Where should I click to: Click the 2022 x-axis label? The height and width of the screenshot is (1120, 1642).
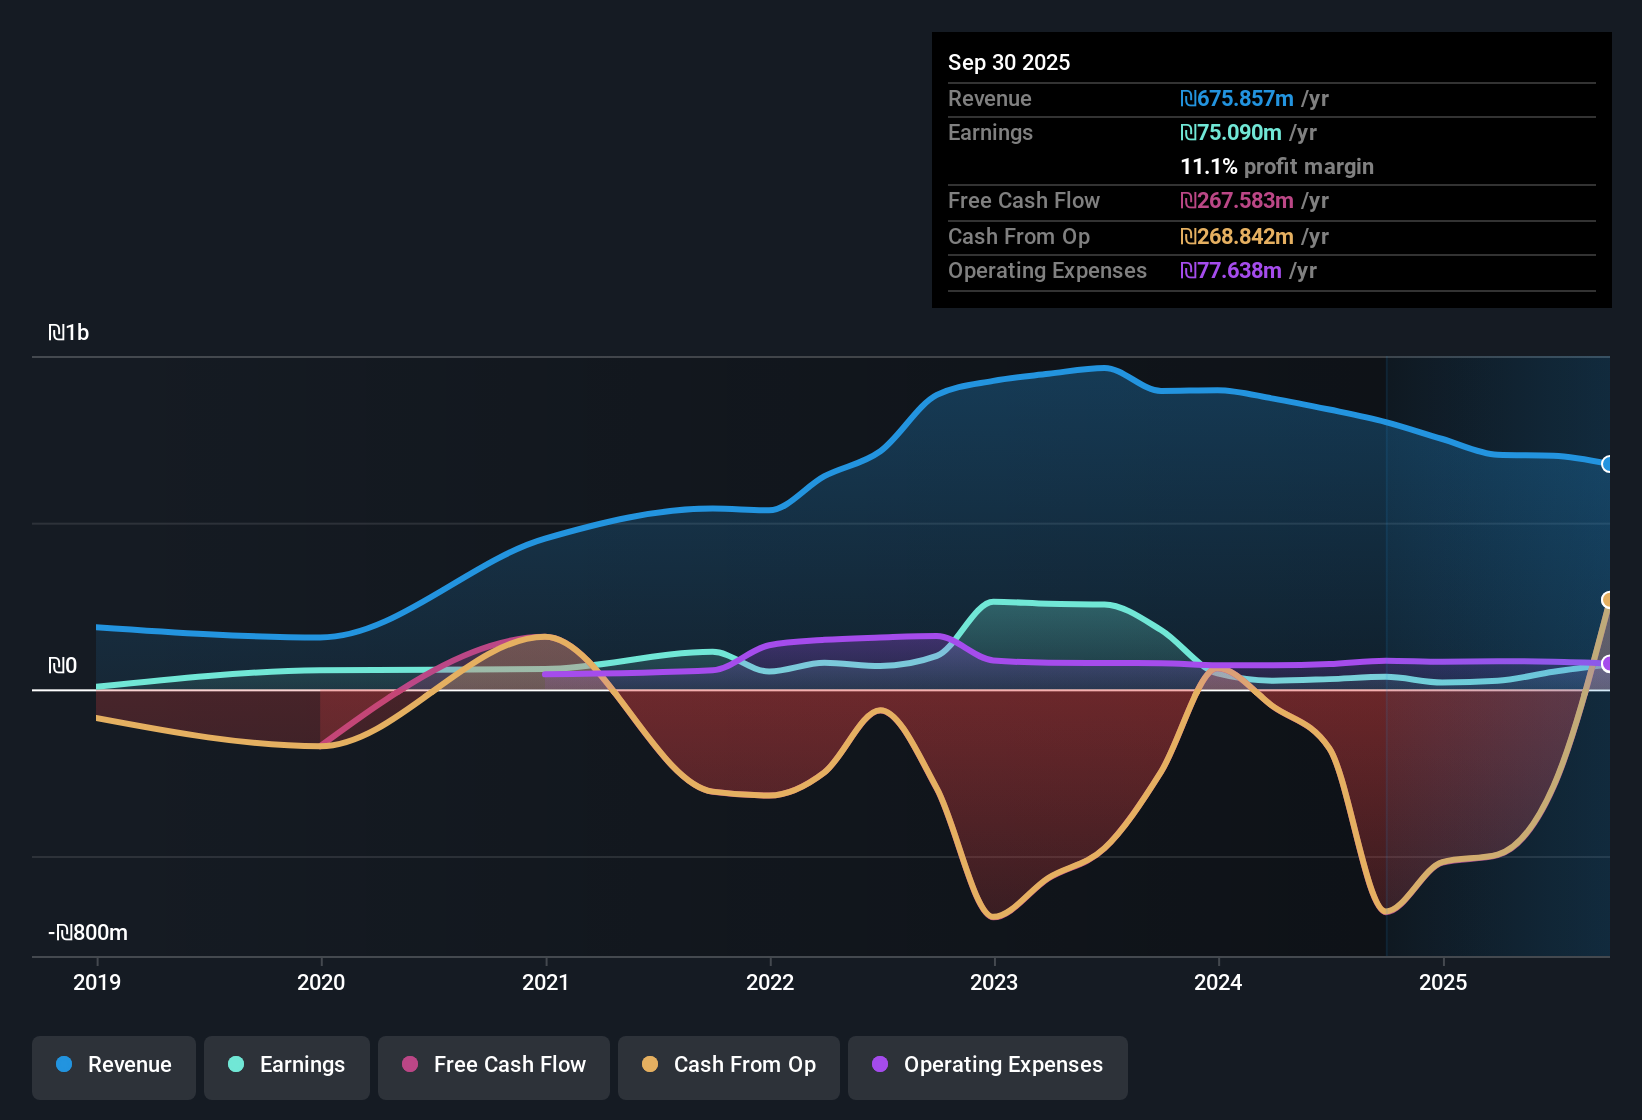point(770,982)
